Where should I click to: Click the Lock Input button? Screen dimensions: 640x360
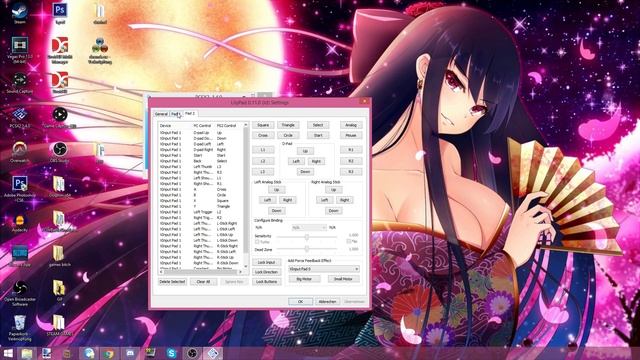pyautogui.click(x=267, y=262)
